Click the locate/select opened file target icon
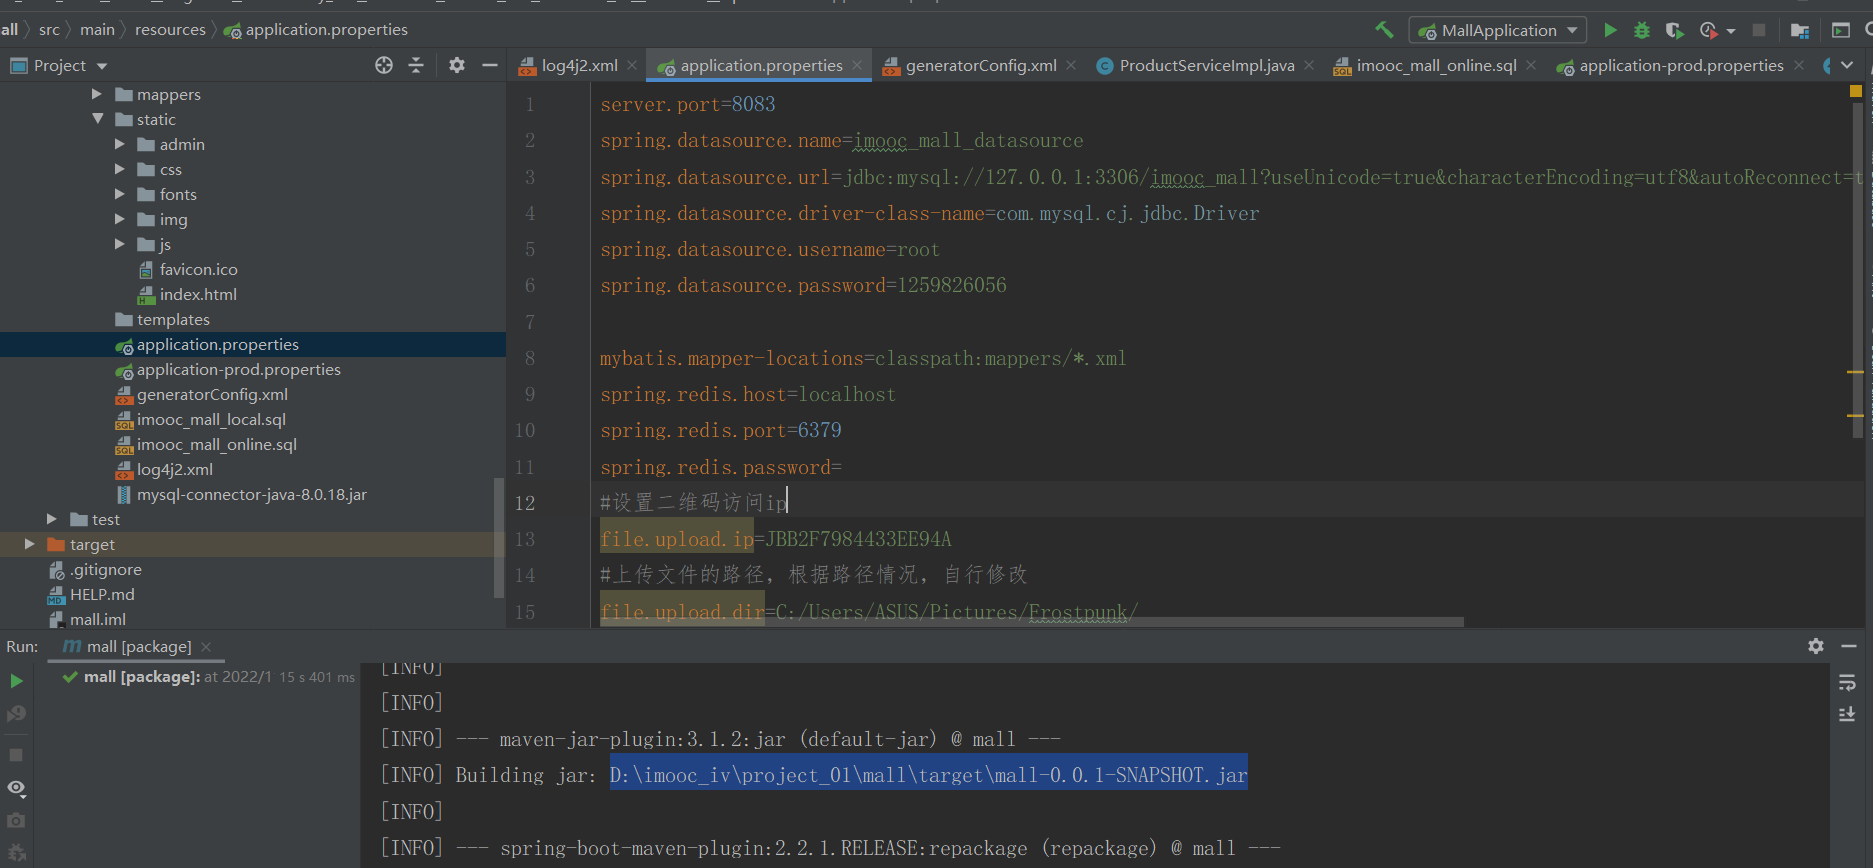This screenshot has height=868, width=1873. pos(384,65)
